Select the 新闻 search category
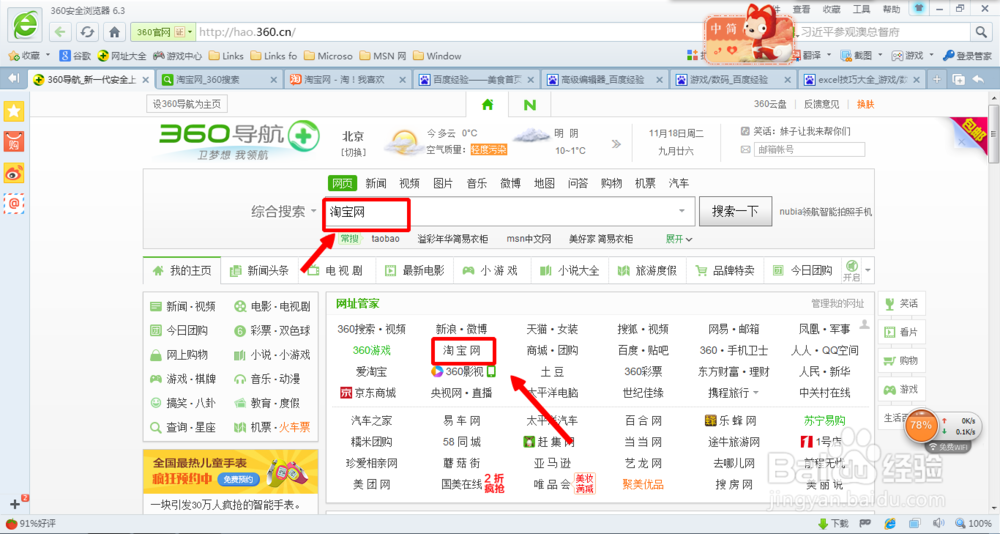The height and width of the screenshot is (534, 1000). (x=376, y=183)
